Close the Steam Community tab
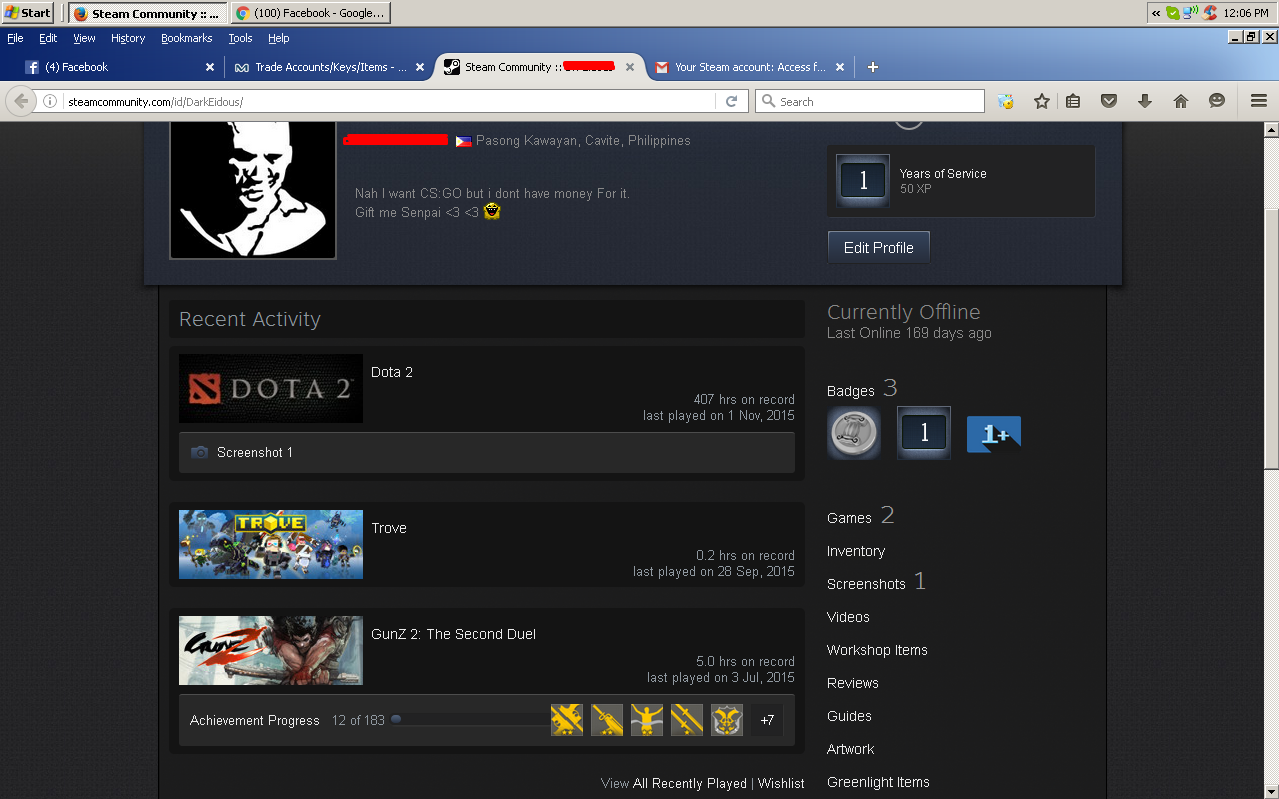 pyautogui.click(x=630, y=67)
